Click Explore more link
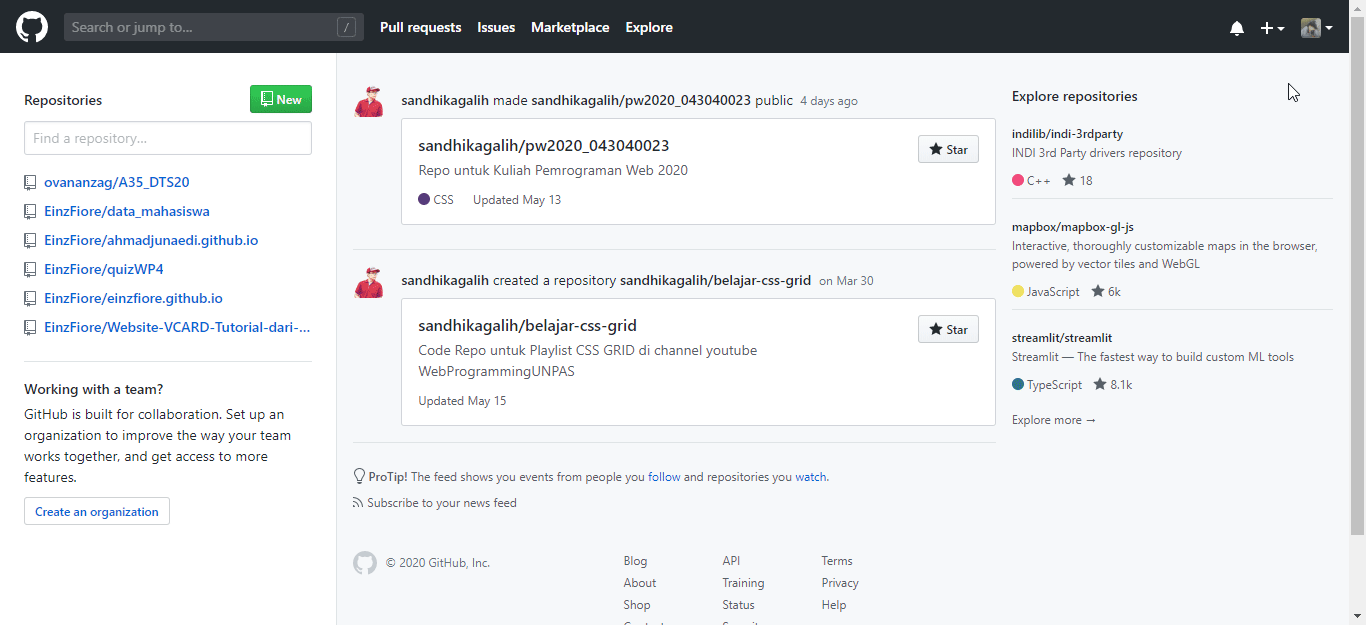 [1054, 420]
